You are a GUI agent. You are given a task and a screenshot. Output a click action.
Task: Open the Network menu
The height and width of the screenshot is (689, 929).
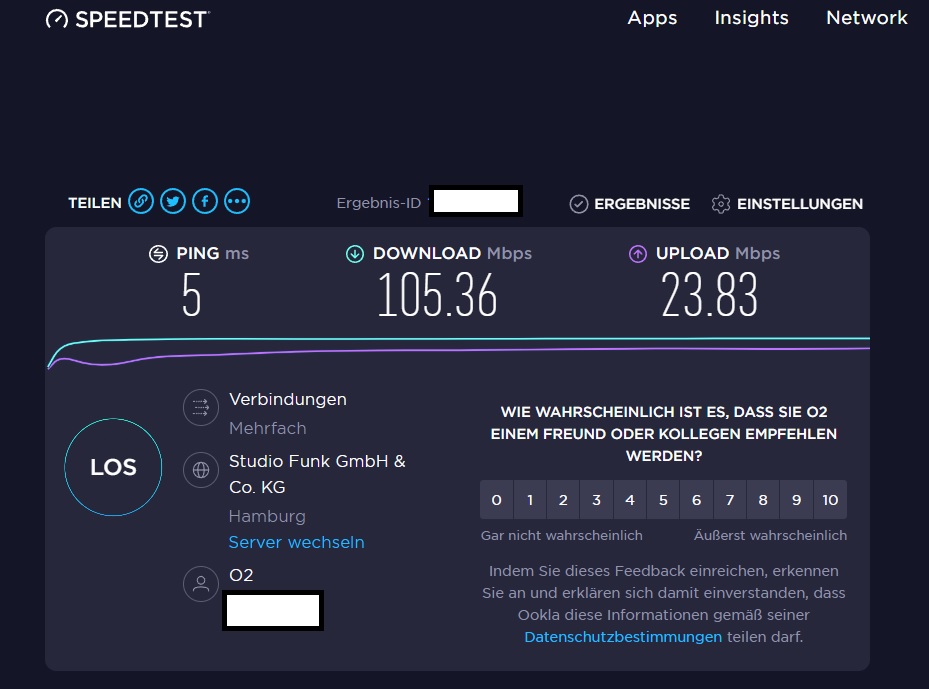(867, 18)
